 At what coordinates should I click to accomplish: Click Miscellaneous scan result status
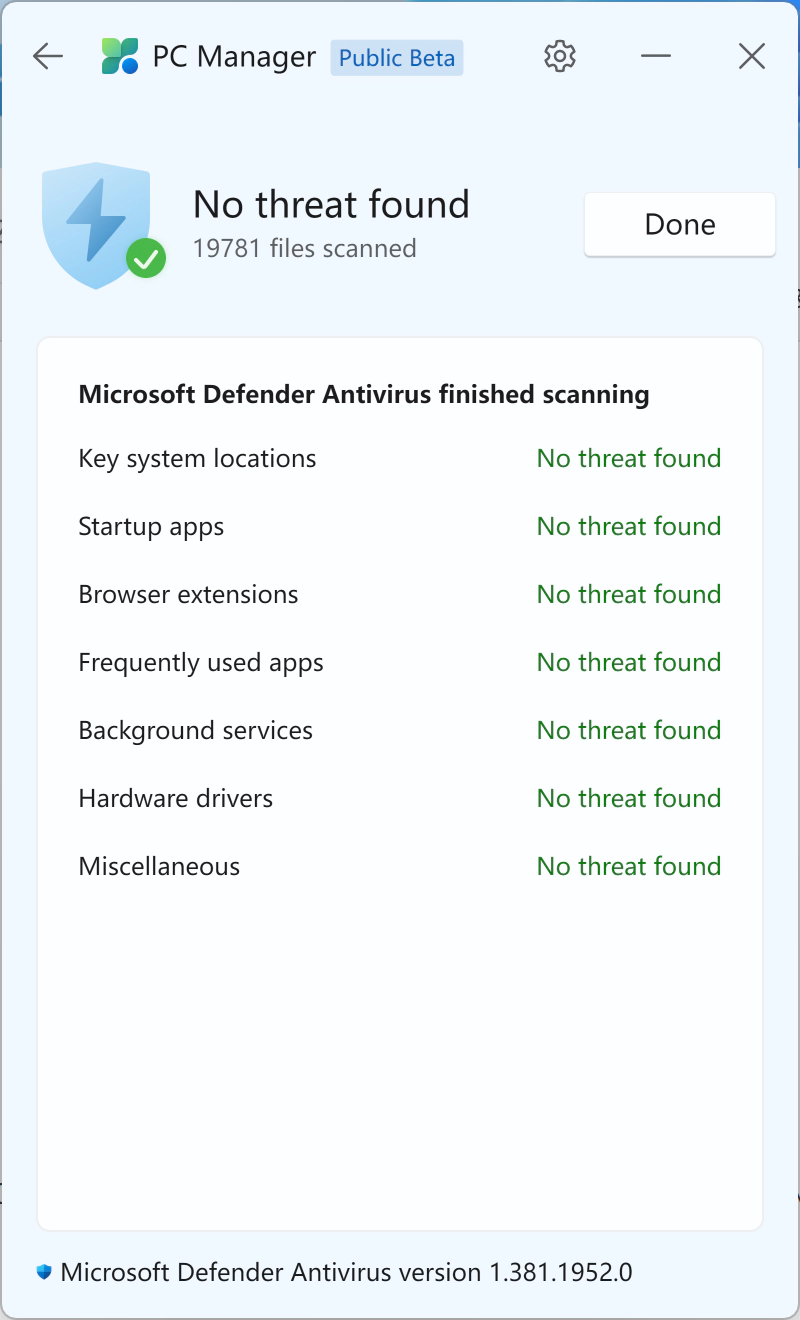click(629, 866)
